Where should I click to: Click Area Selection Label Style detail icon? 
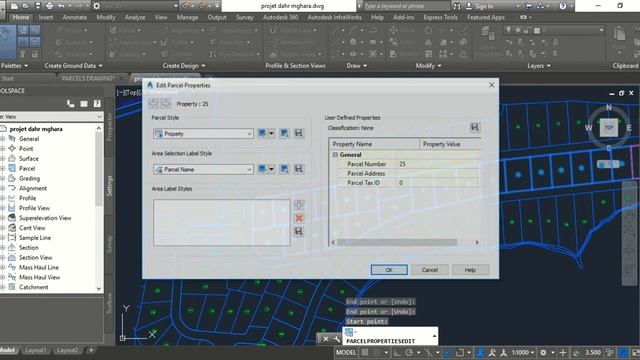[299, 169]
